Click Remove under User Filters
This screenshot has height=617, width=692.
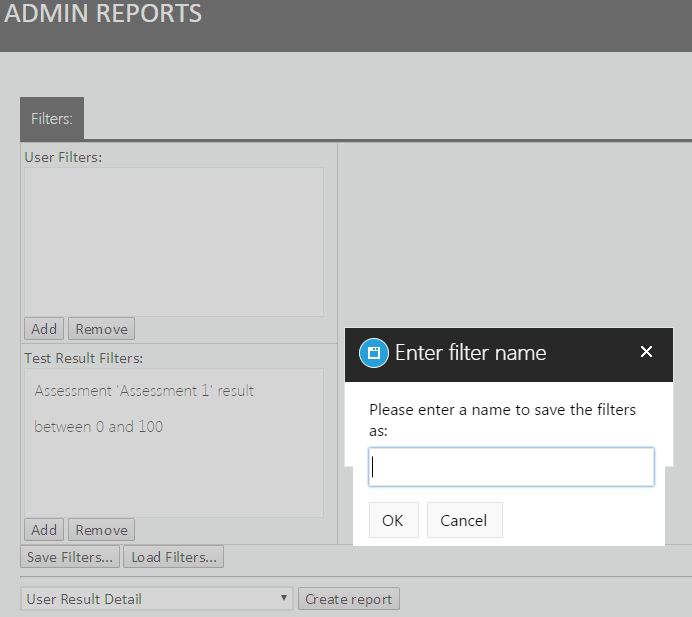coord(101,329)
